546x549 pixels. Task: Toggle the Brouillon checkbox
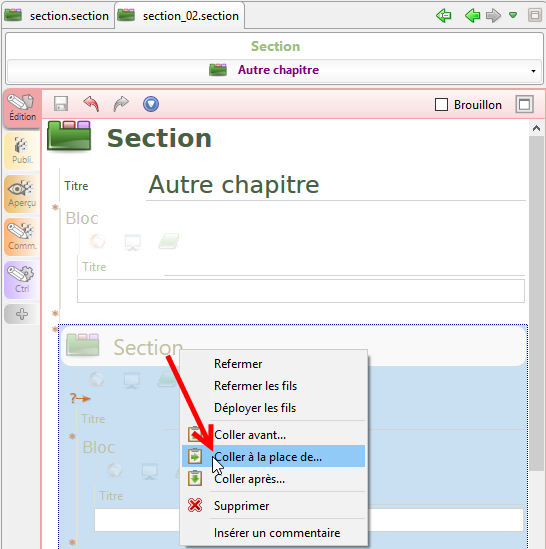pyautogui.click(x=441, y=104)
